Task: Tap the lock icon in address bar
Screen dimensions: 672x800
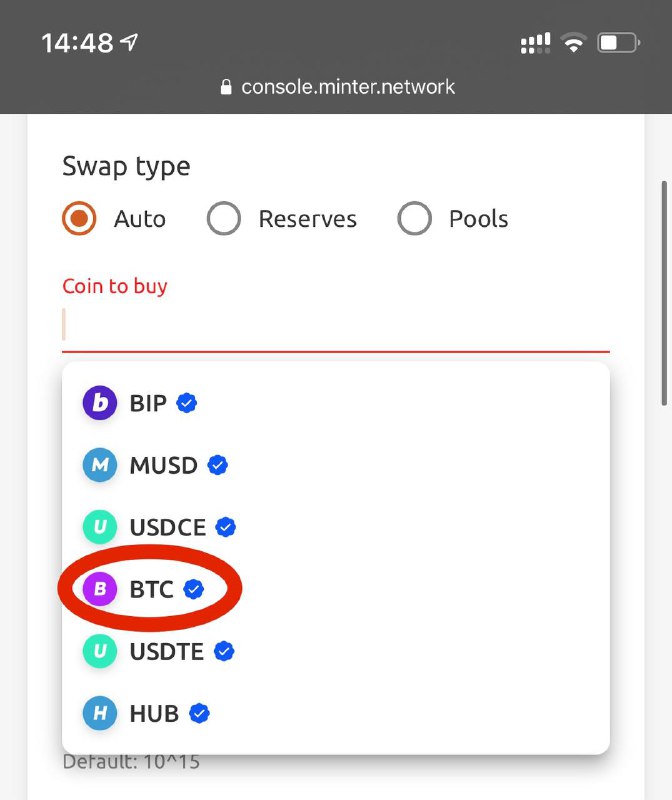Action: (x=226, y=87)
